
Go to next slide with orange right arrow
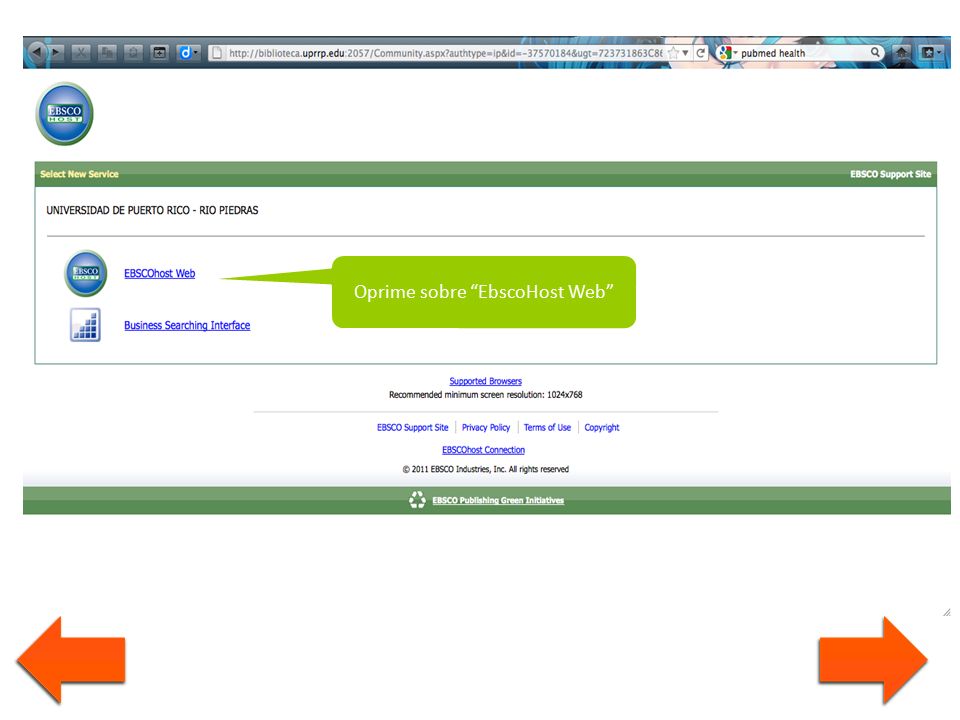873,660
